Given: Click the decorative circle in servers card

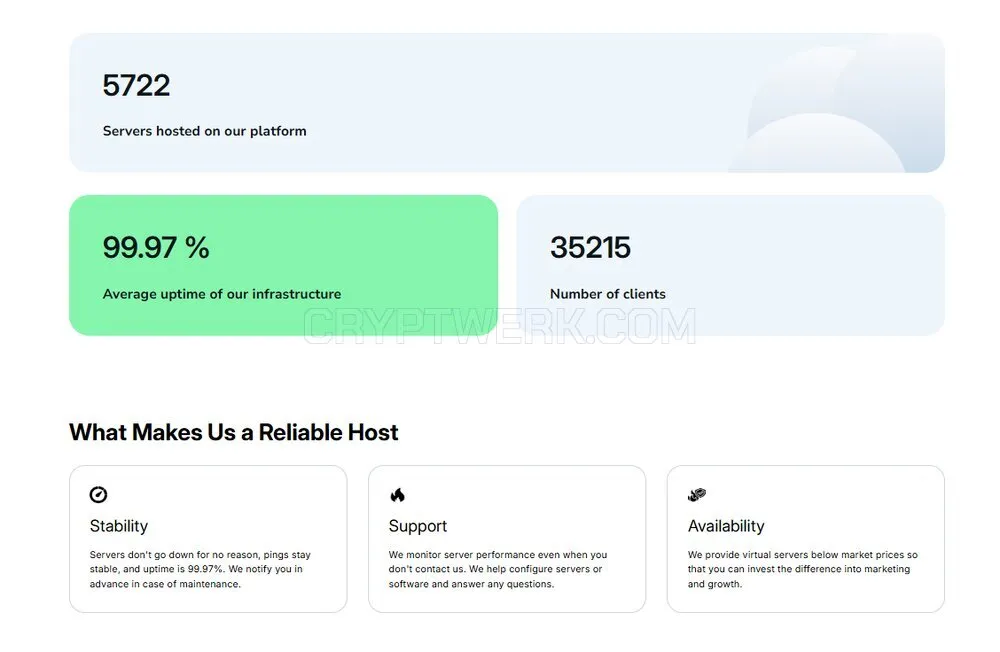Looking at the screenshot, I should point(820,143).
